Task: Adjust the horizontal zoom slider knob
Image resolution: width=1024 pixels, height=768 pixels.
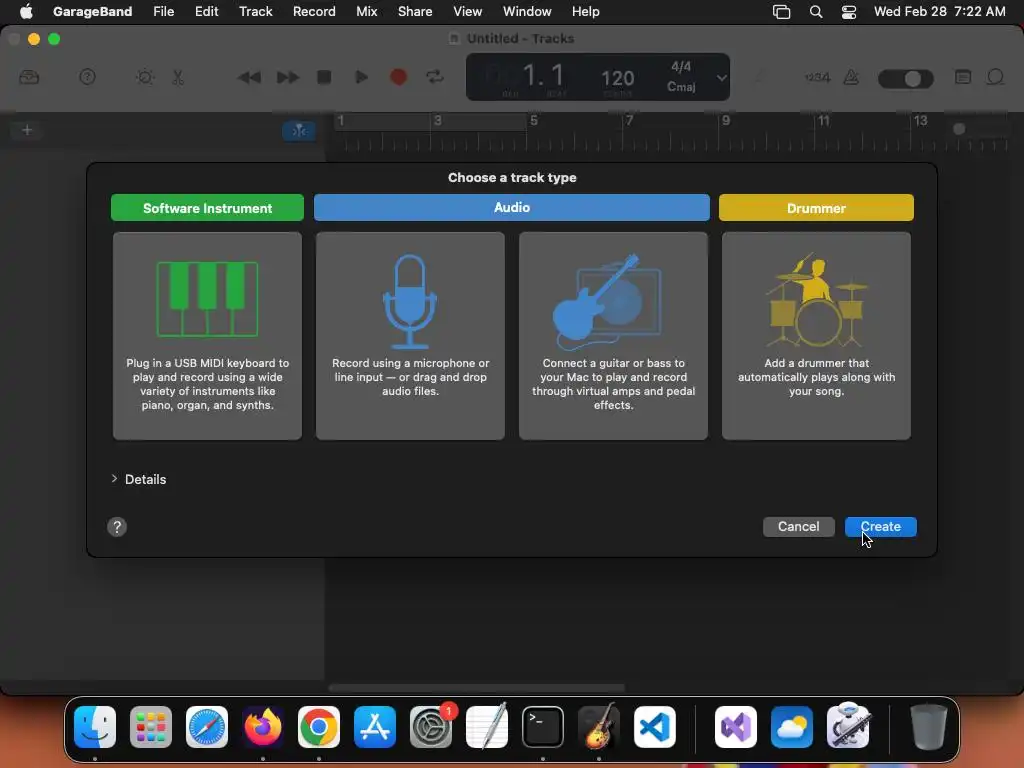Action: pos(959,129)
